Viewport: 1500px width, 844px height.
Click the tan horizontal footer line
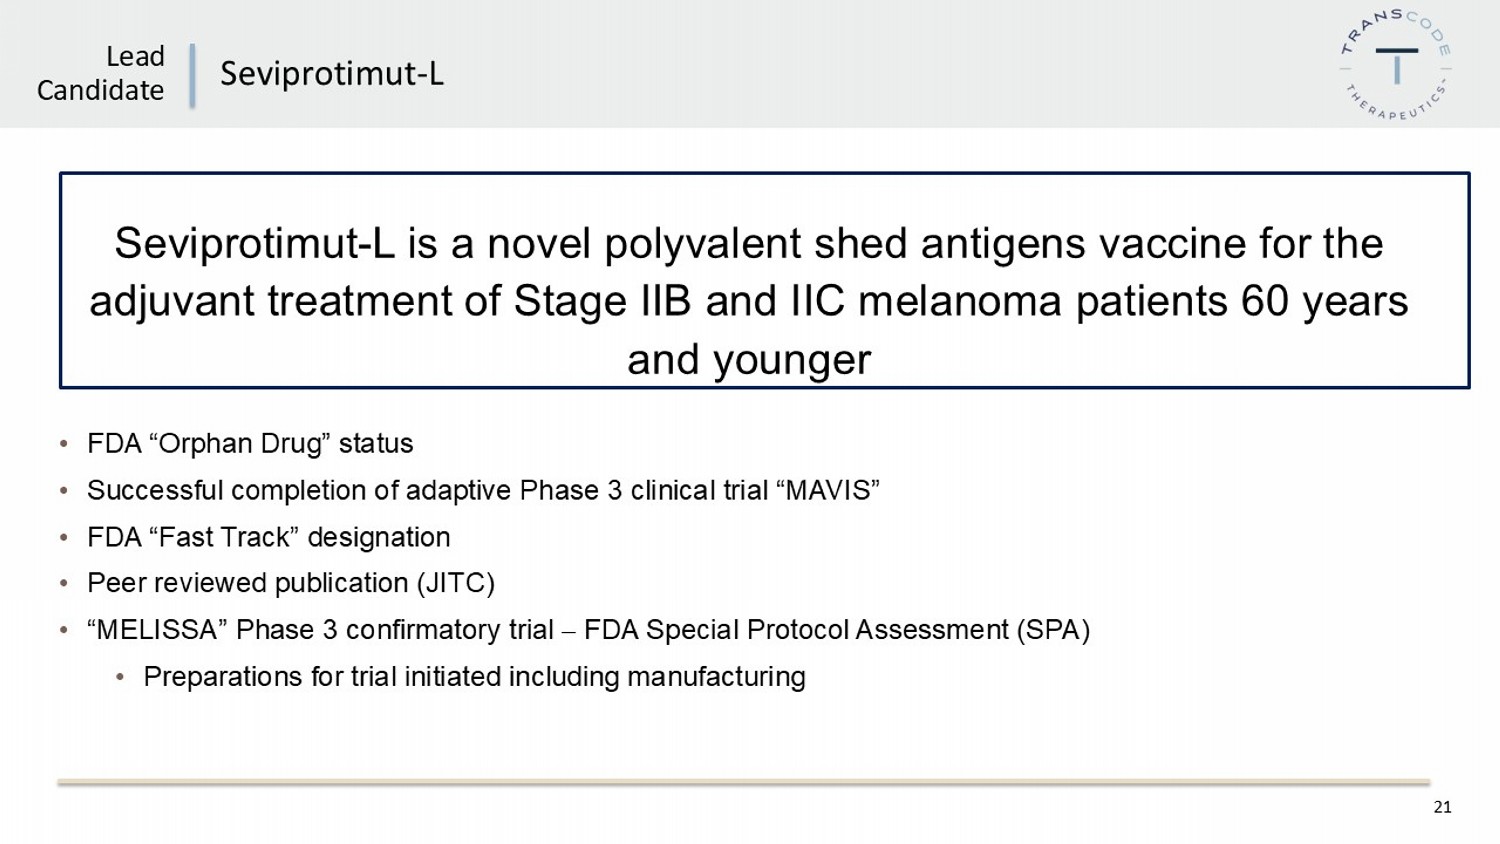point(743,782)
